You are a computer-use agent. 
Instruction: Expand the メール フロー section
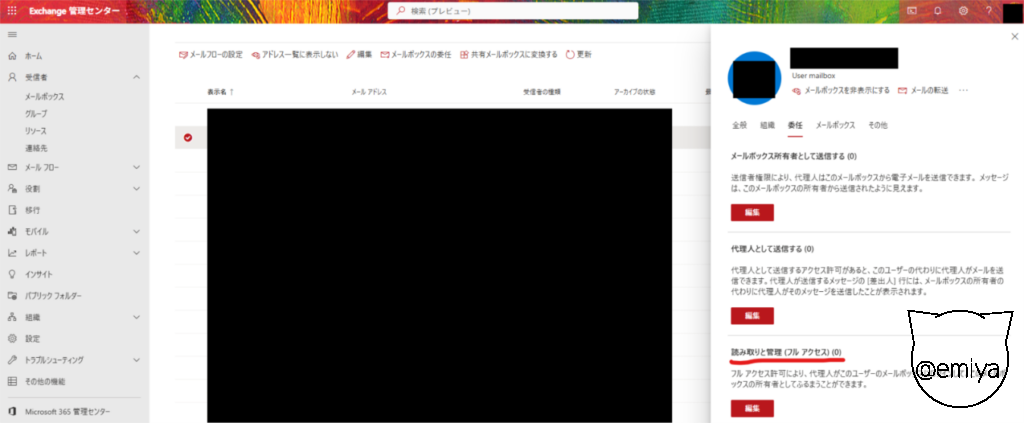(x=136, y=167)
